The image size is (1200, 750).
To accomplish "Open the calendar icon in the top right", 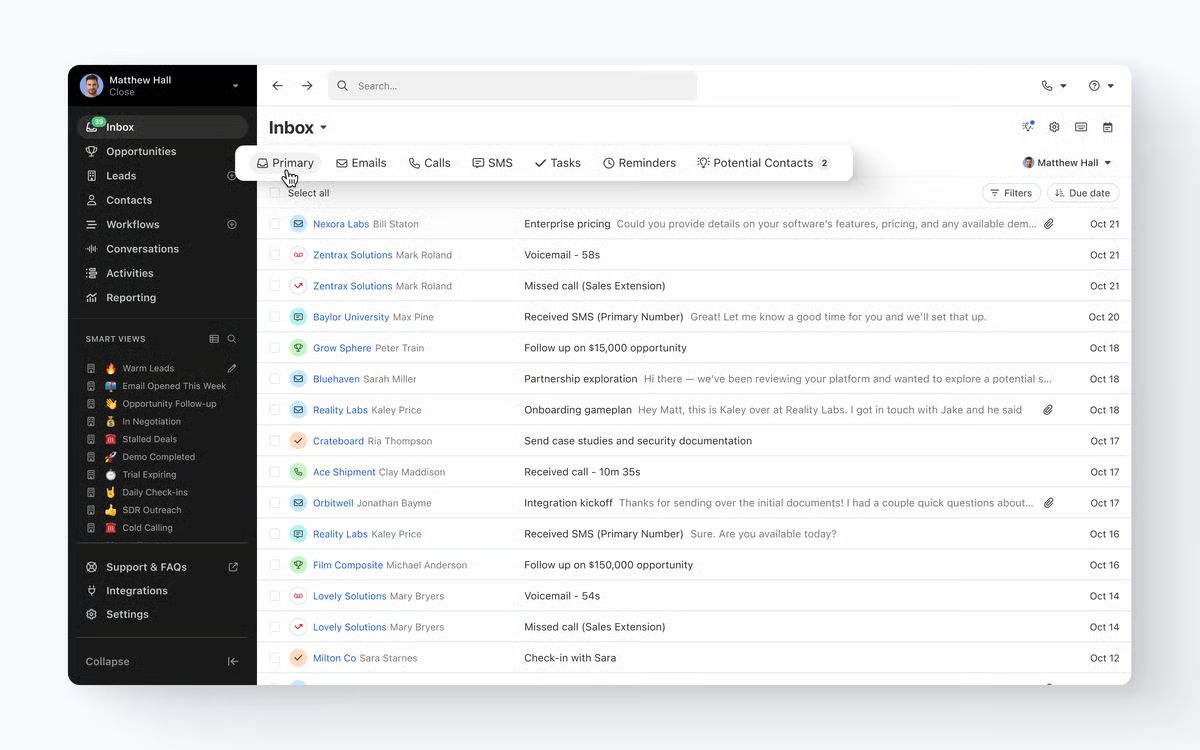I will pos(1108,127).
